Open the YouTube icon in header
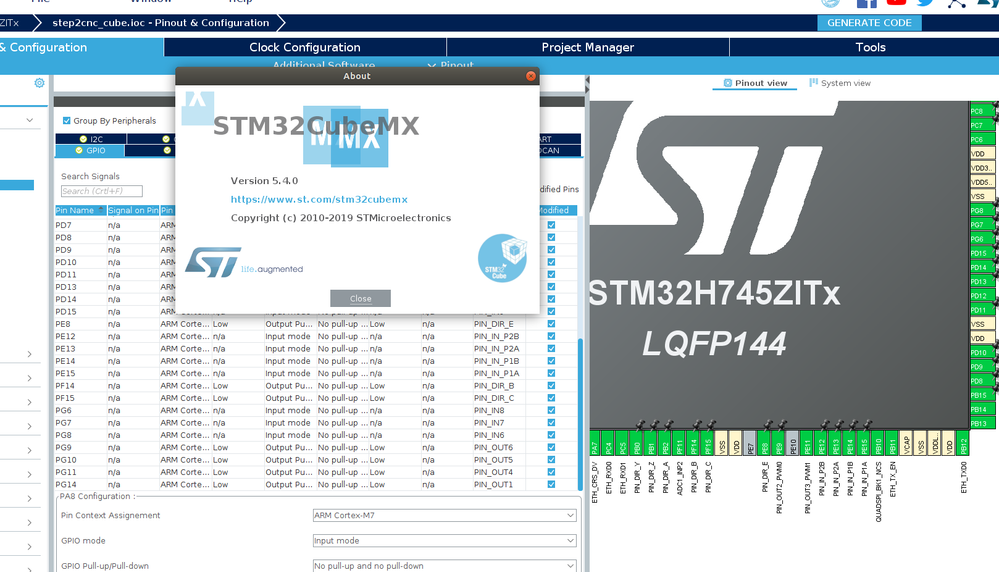Screen dimensions: 999x572 pyautogui.click(x=896, y=3)
